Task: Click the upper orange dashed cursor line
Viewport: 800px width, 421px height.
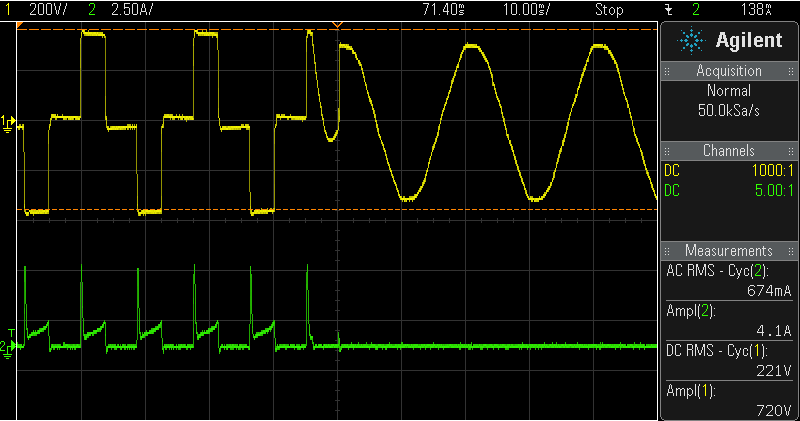Action: tap(337, 30)
